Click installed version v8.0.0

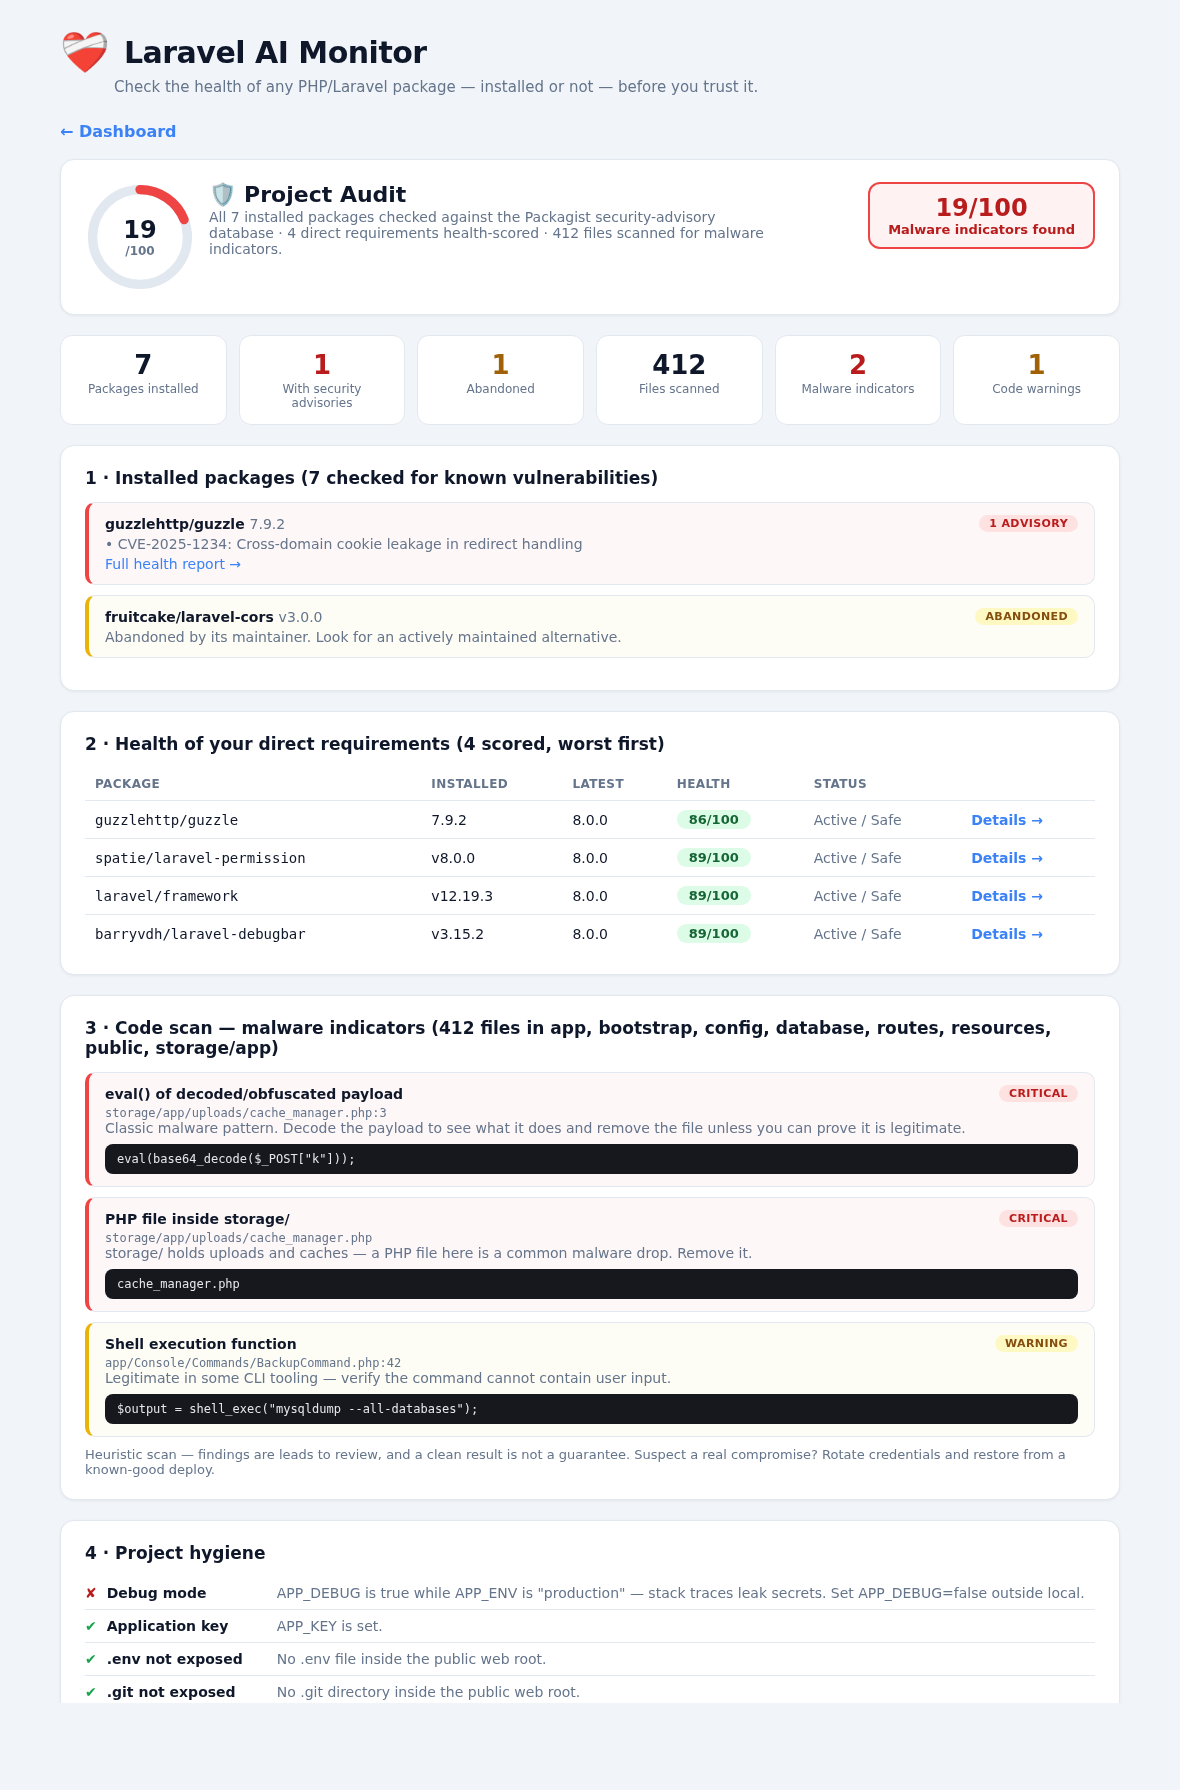click(453, 858)
